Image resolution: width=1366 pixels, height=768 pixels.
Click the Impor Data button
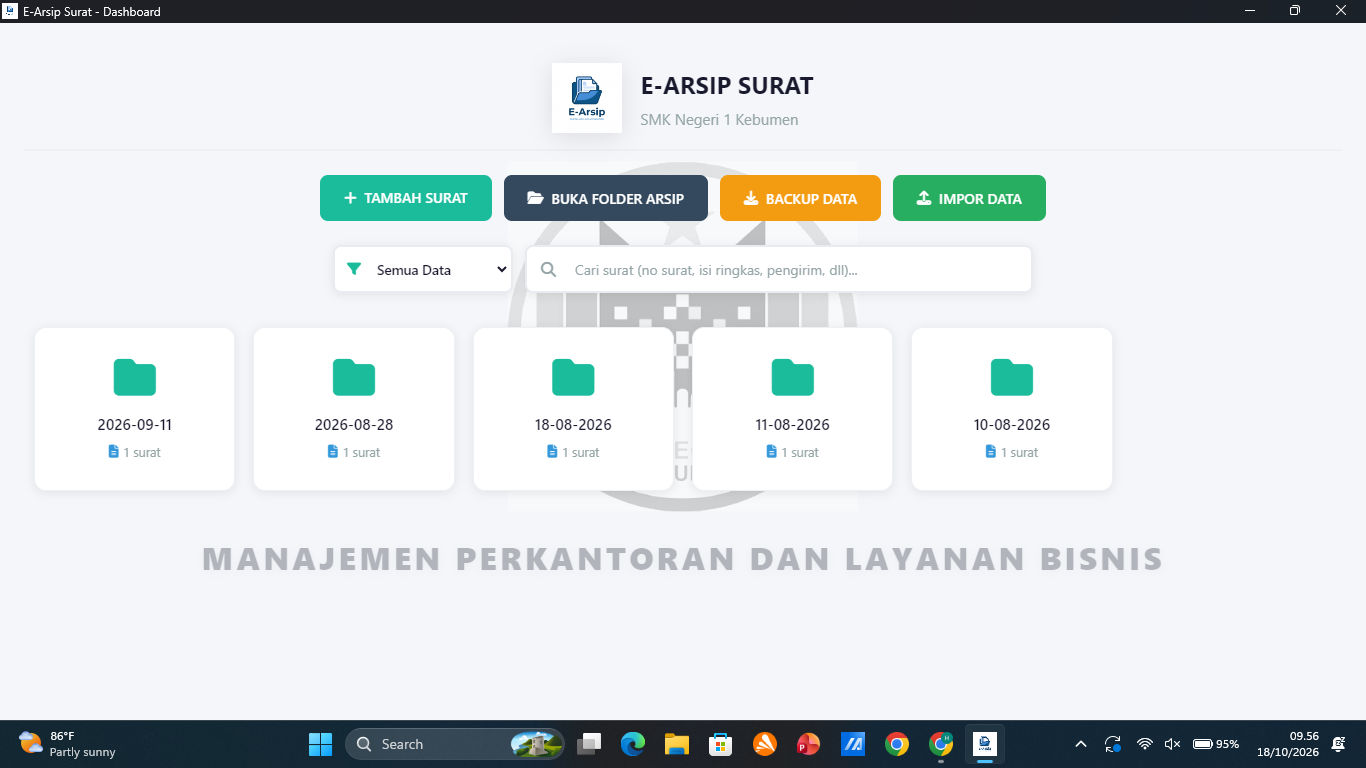point(969,198)
